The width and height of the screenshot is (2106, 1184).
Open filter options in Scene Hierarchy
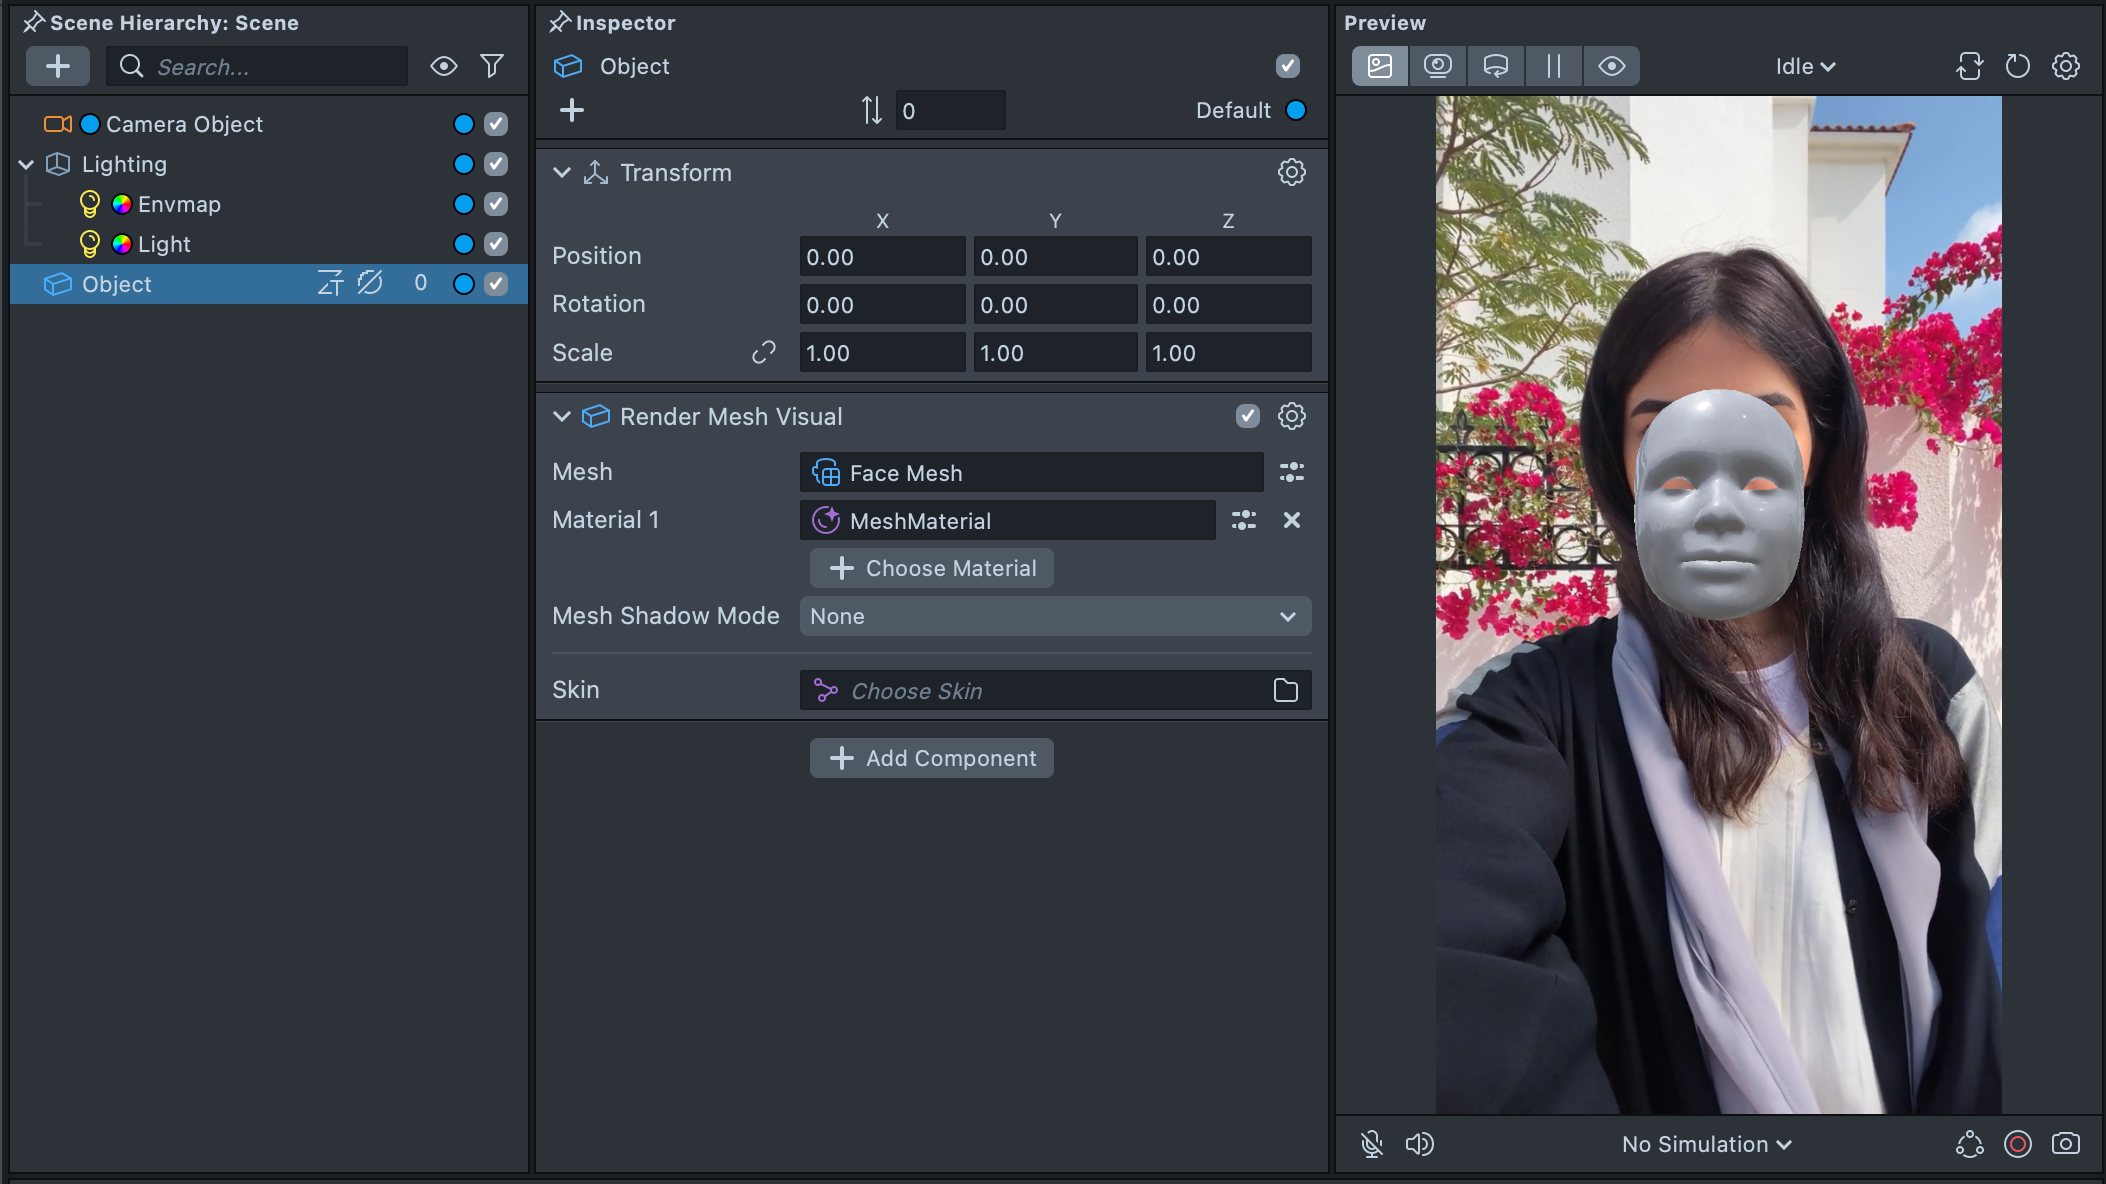pyautogui.click(x=491, y=67)
